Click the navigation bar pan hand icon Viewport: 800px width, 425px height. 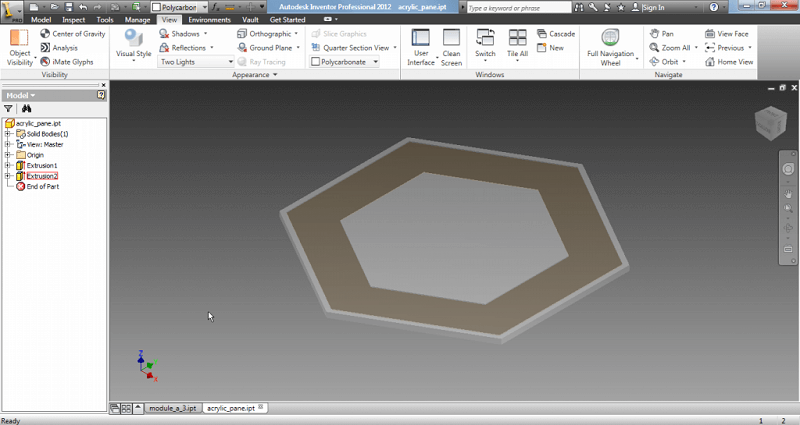coord(788,194)
